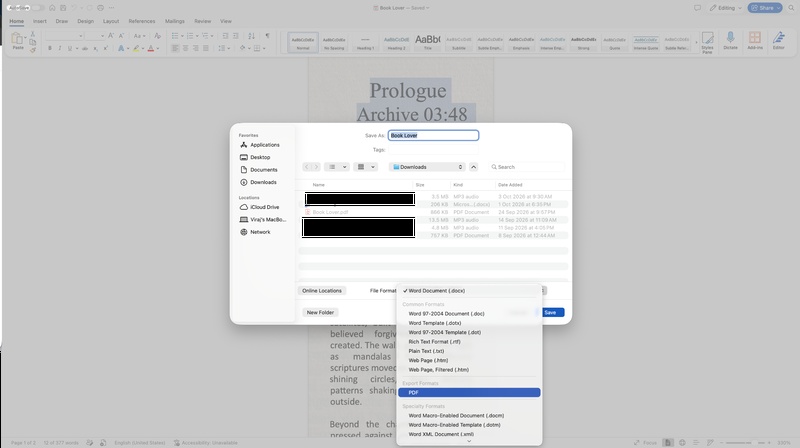
Task: Switch to the Insert ribbon tab
Action: (x=39, y=21)
